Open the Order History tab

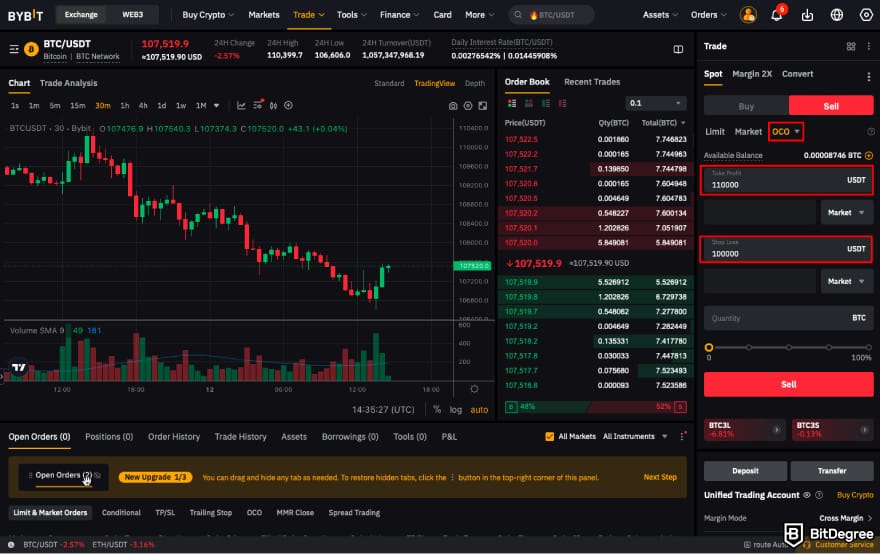(174, 436)
